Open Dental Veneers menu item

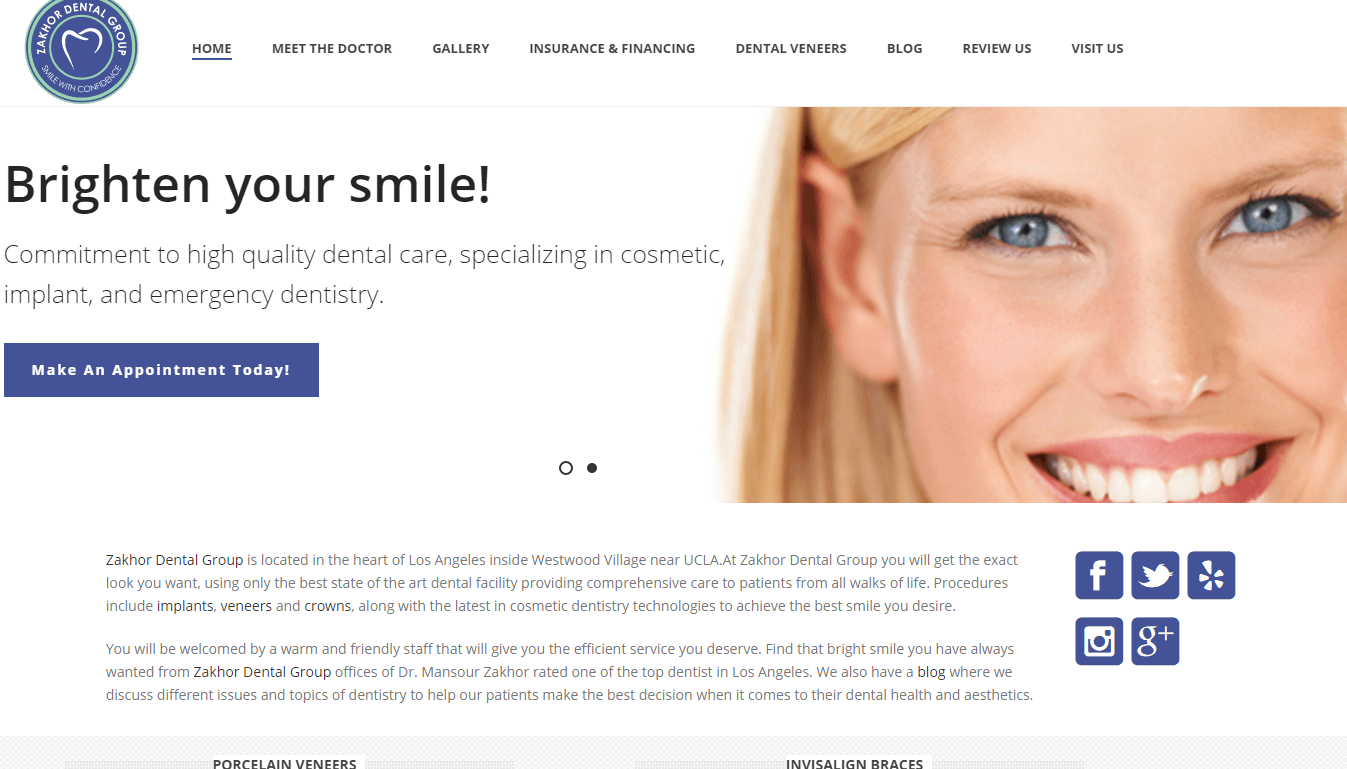[791, 48]
